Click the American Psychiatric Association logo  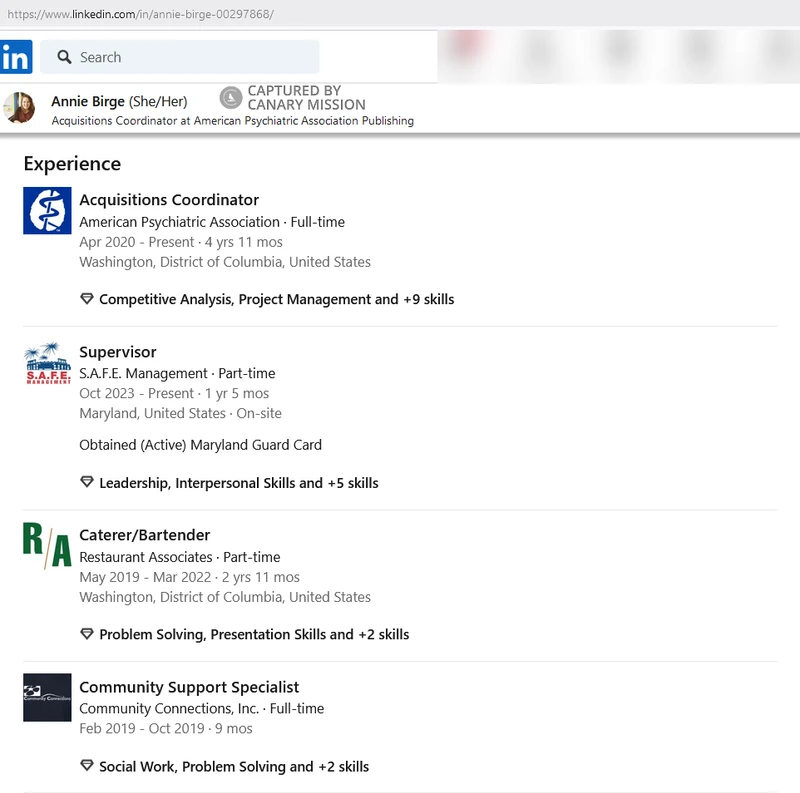(47, 210)
